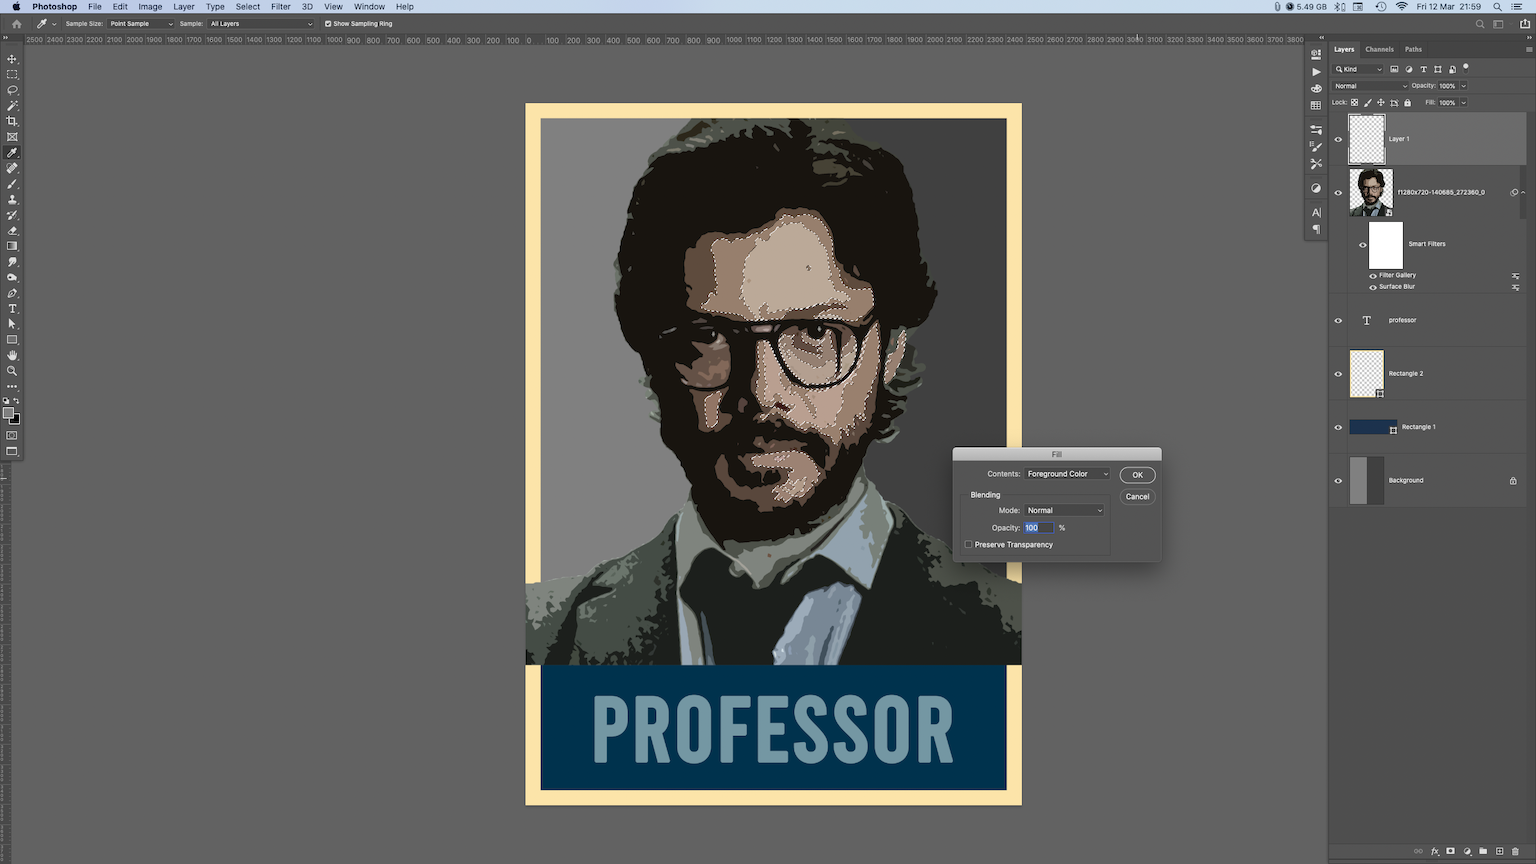Select the Eraser tool
Viewport: 1536px width, 864px height.
(12, 230)
